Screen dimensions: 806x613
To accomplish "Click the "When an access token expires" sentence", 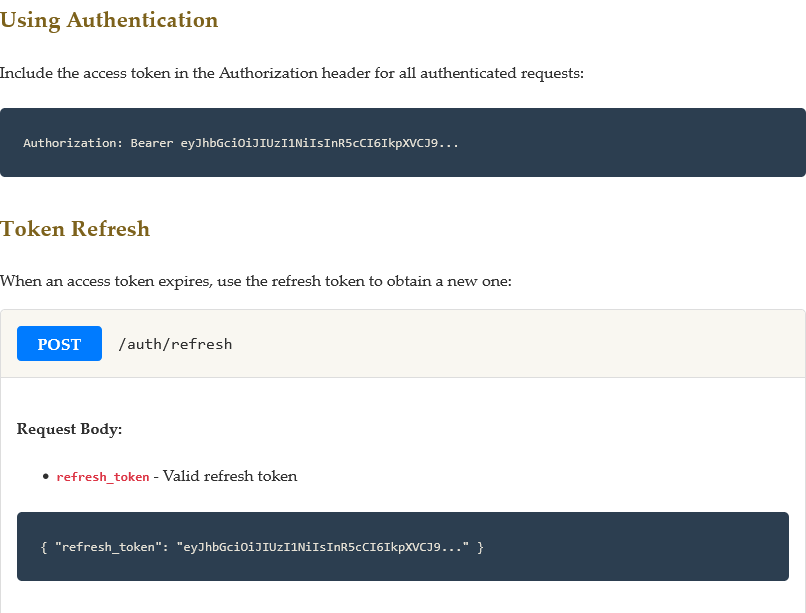I will click(255, 281).
